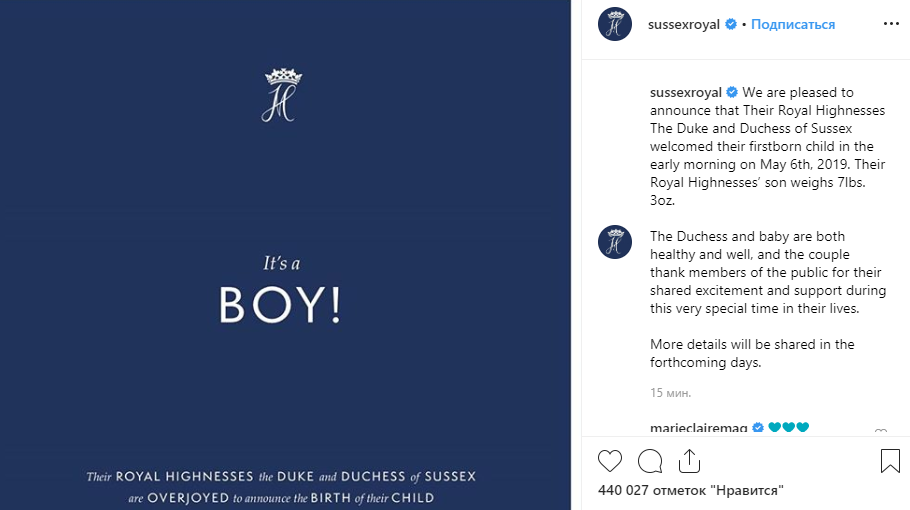
Task: Open comments with the speech bubble icon
Action: coord(650,461)
